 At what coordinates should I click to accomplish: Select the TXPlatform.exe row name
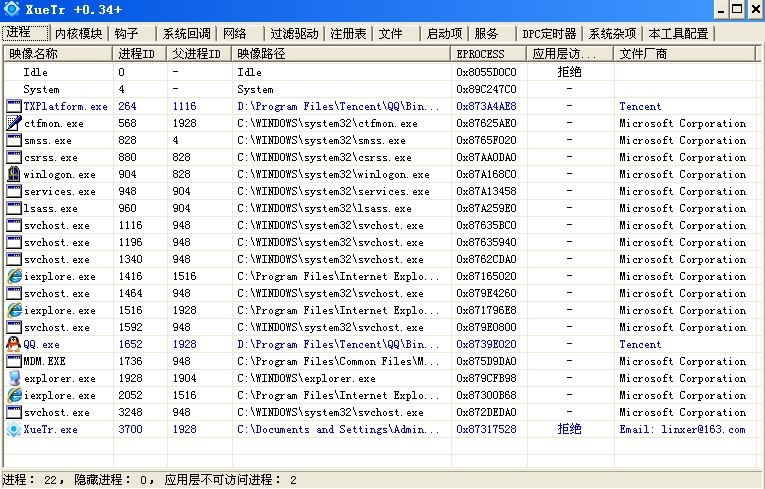(x=65, y=106)
